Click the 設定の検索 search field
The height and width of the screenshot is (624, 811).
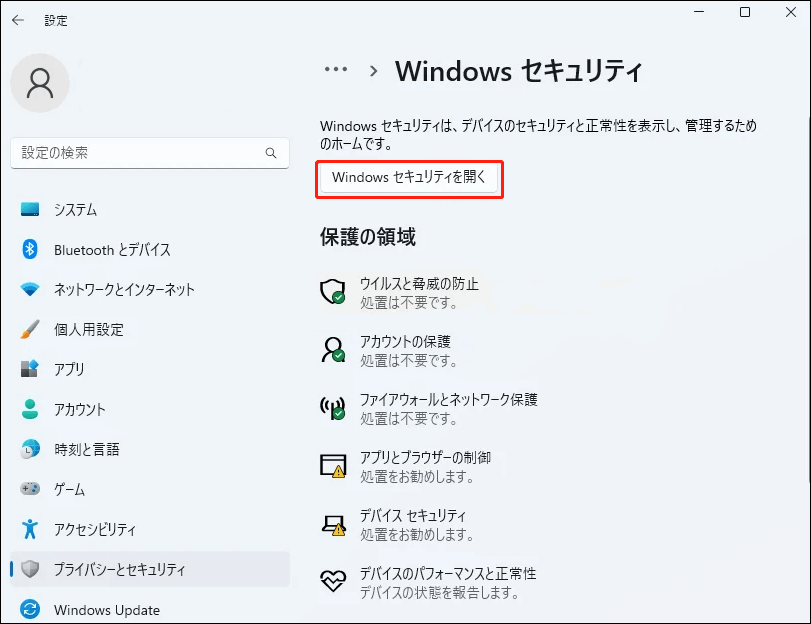pyautogui.click(x=140, y=154)
